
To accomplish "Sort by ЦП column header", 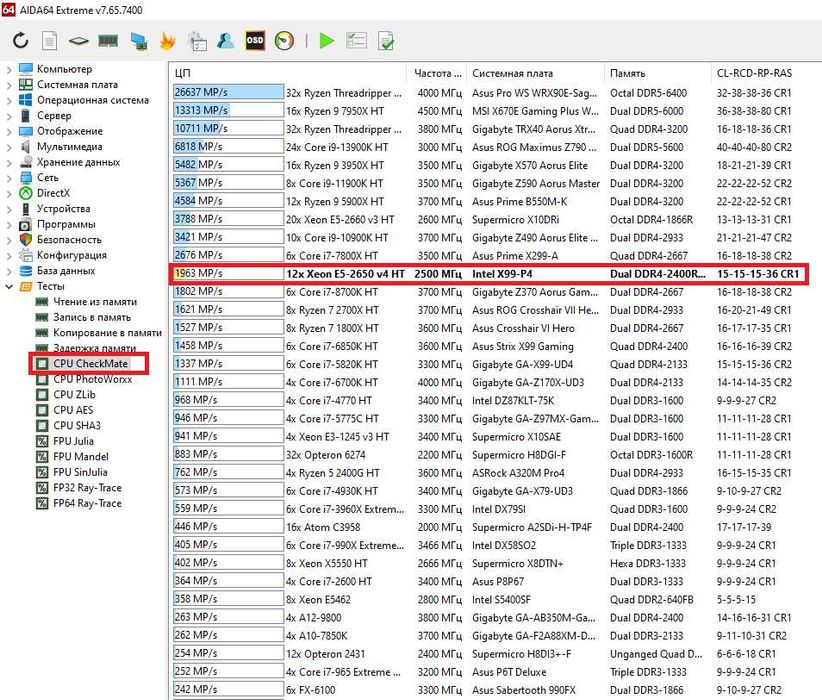I will coord(288,73).
